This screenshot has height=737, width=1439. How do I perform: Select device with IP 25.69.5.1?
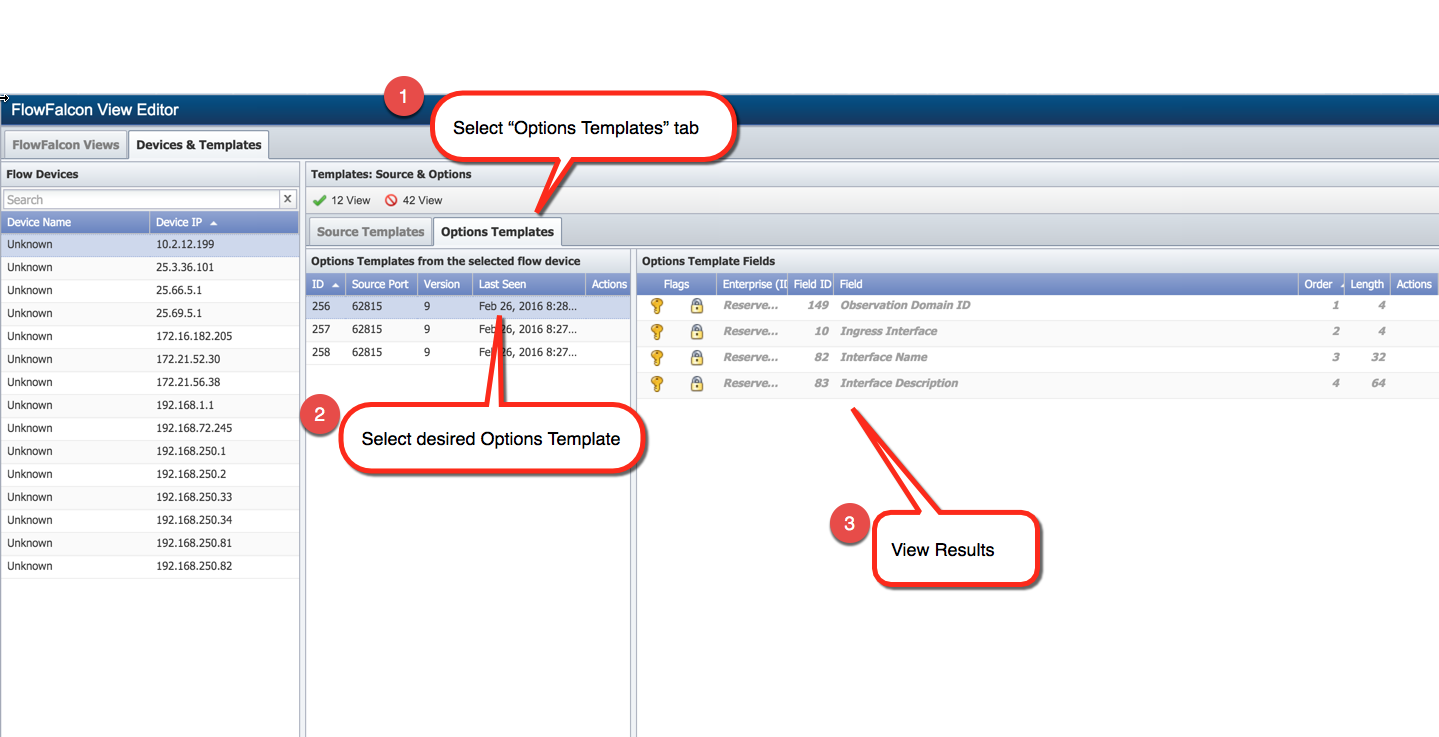click(150, 313)
